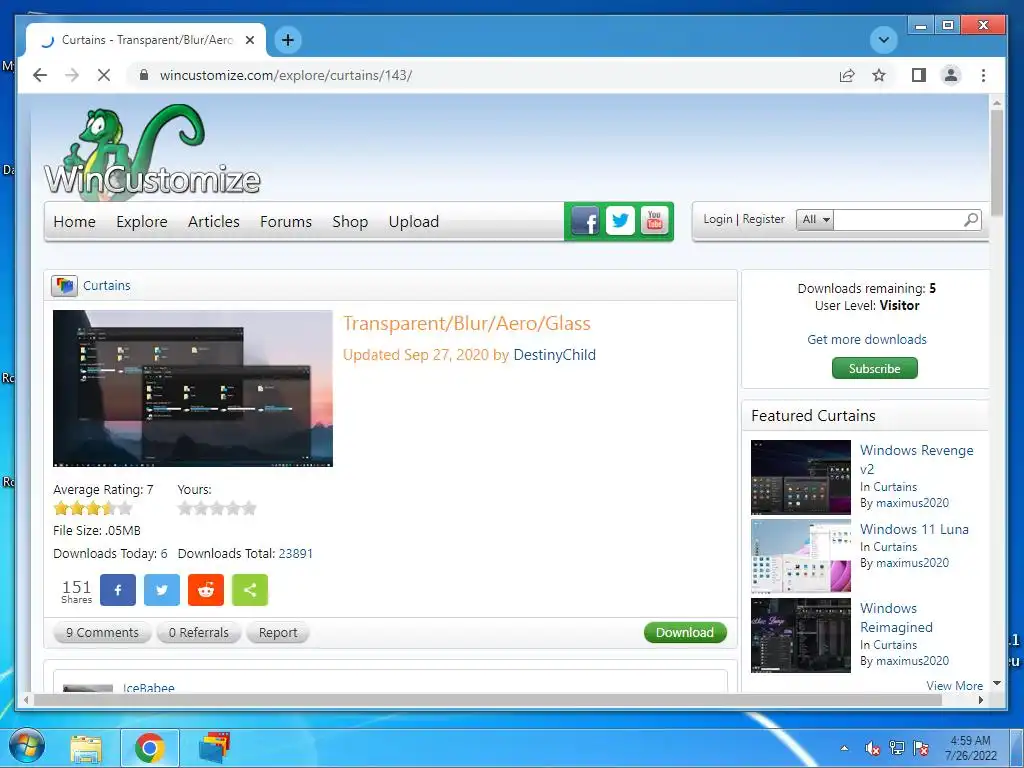This screenshot has width=1024, height=768.
Task: Open the Windows Reimagined thumbnail
Action: click(x=801, y=635)
